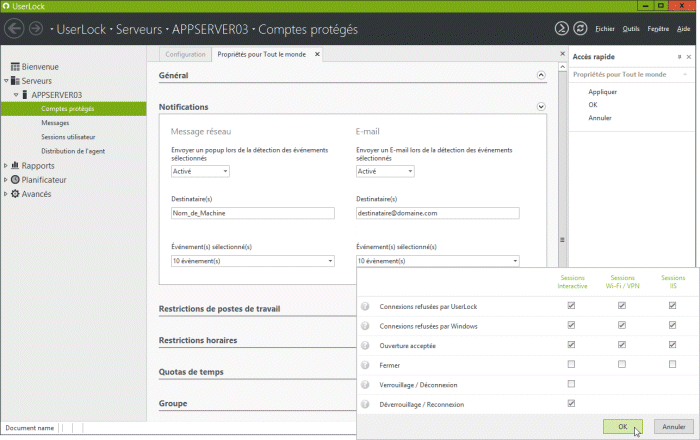This screenshot has height=440, width=700.
Task: Click Annuler in the events popup
Action: pos(674,427)
